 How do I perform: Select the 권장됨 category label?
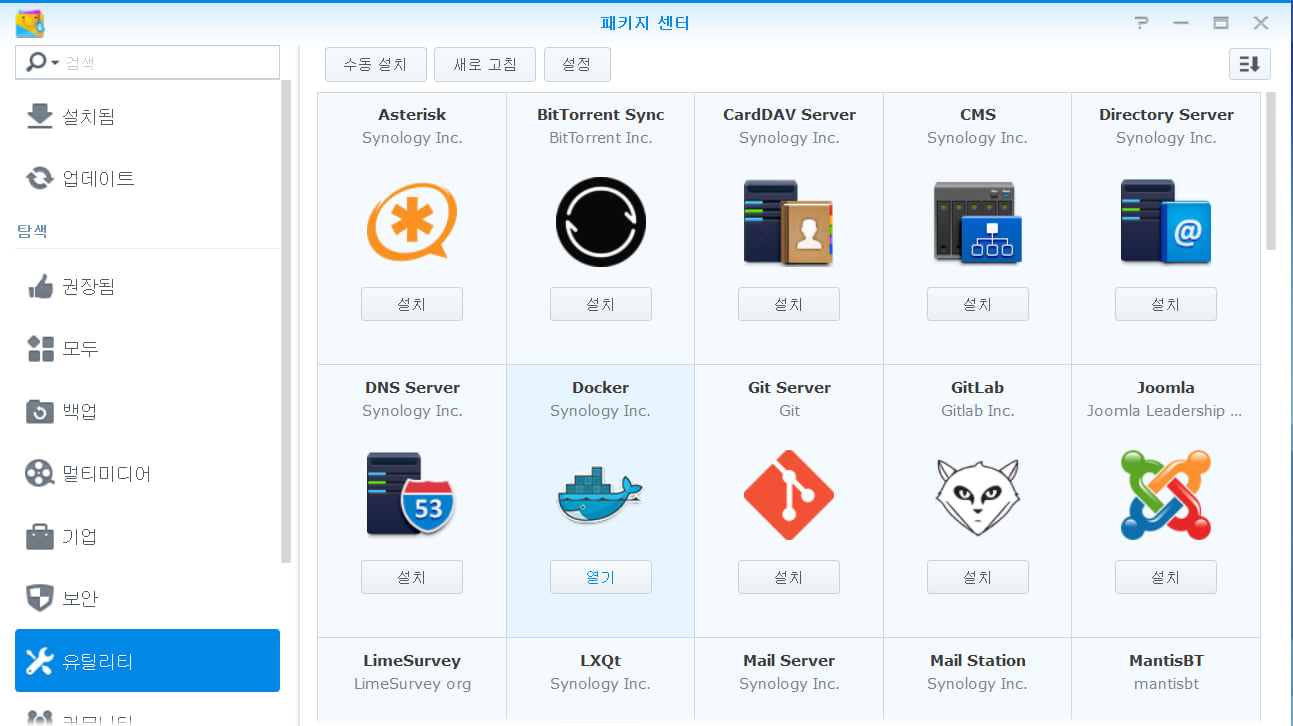point(89,287)
